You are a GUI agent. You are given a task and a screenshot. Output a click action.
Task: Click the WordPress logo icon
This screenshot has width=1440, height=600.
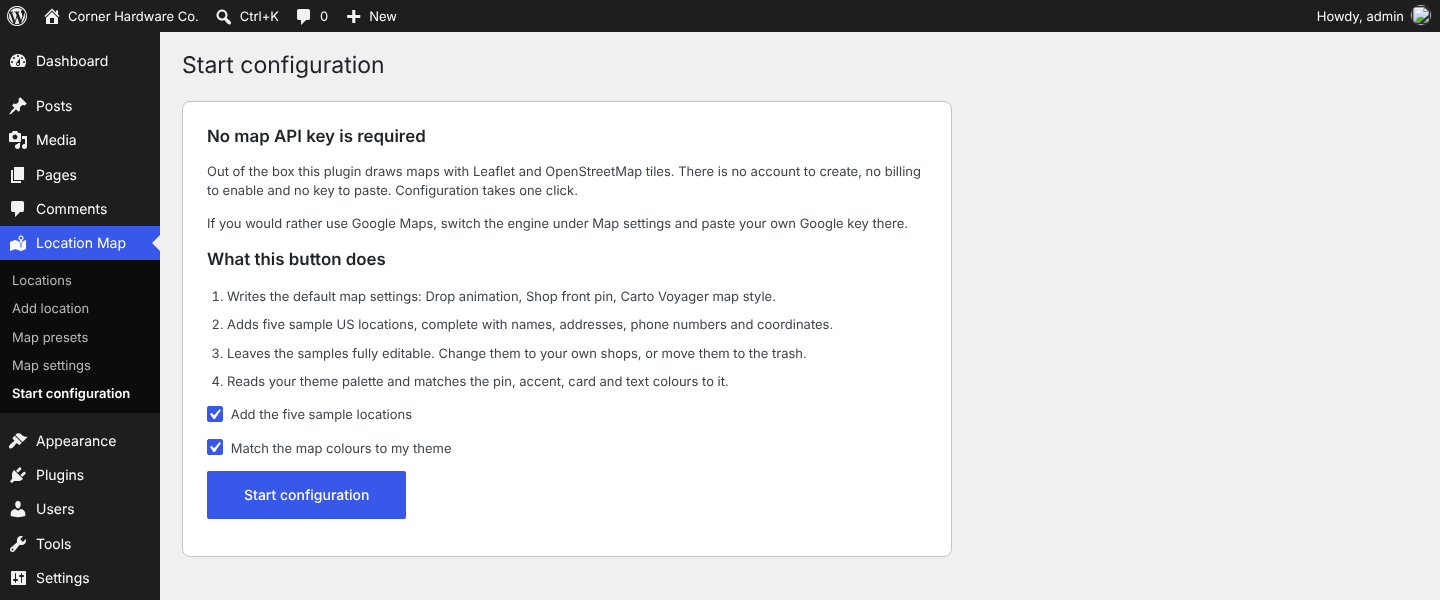point(17,16)
